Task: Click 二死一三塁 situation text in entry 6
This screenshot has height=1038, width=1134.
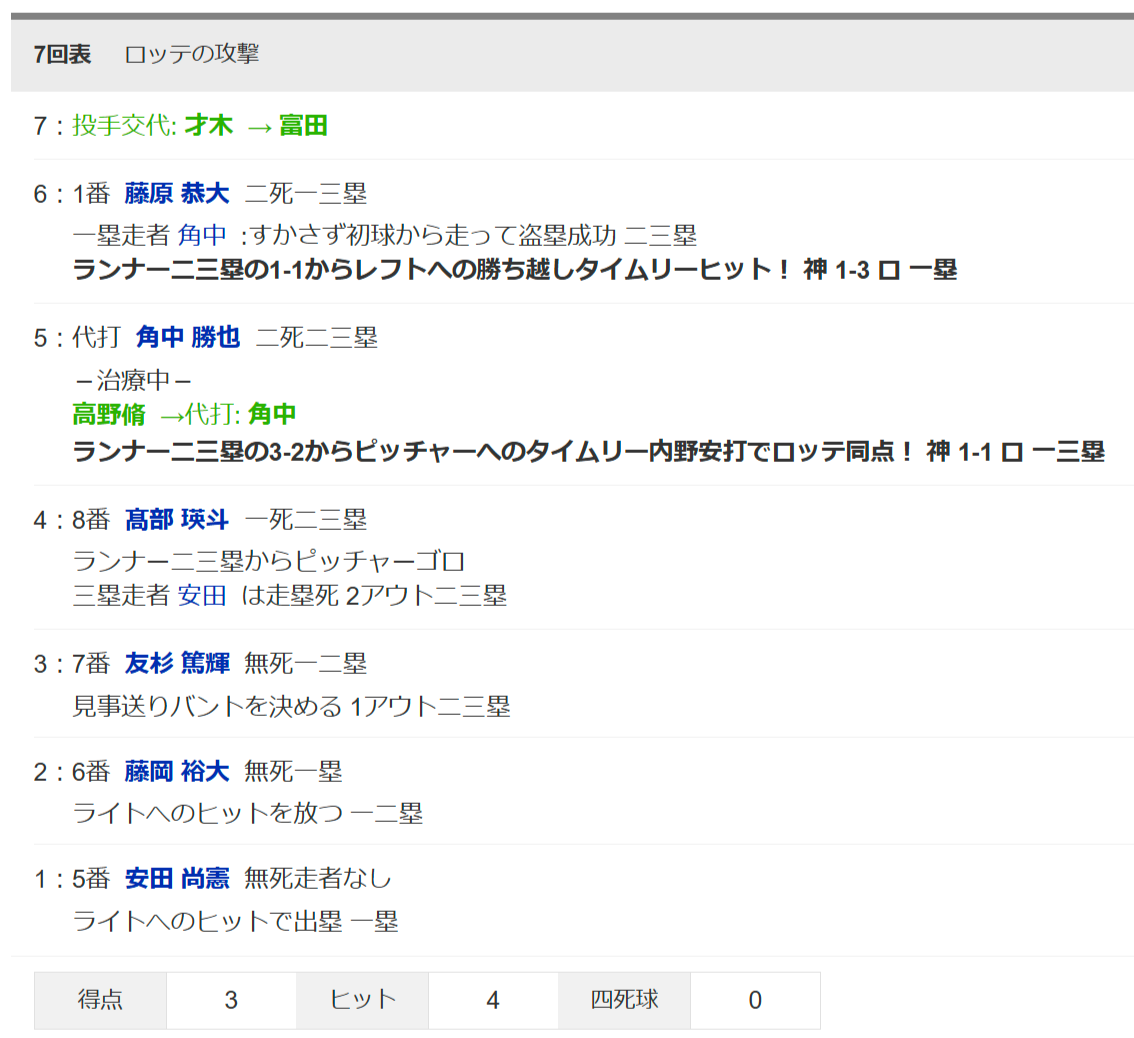Action: [306, 193]
